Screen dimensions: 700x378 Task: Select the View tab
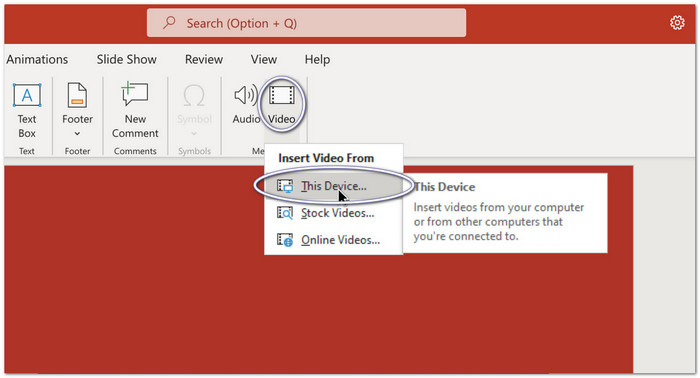264,59
